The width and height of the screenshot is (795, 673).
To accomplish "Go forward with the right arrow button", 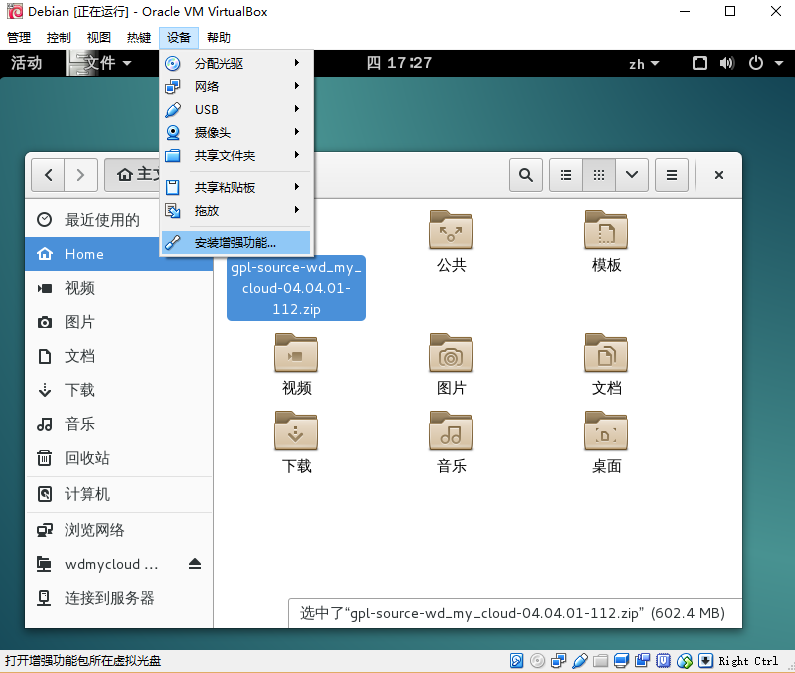I will coord(81,175).
